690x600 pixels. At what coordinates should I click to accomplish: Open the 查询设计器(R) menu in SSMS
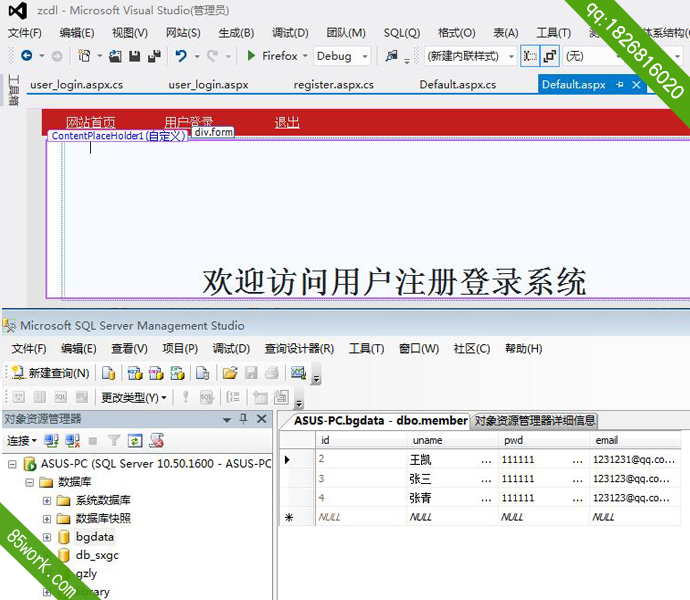[299, 349]
